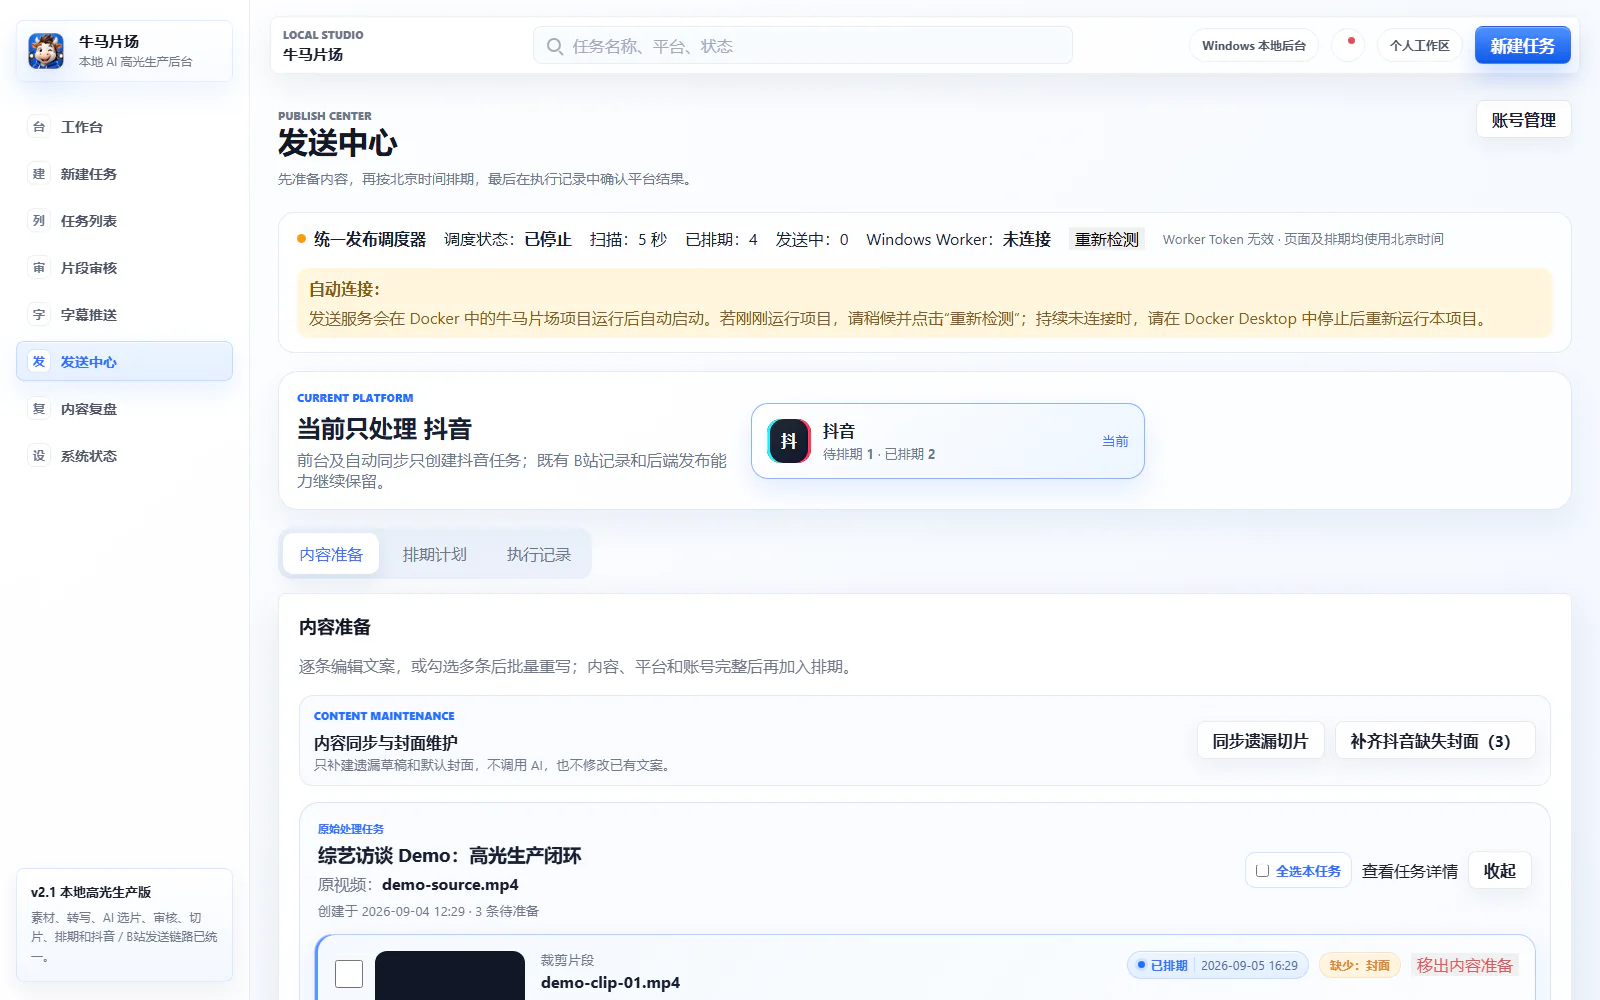This screenshot has height=1000, width=1600.
Task: Click the 当前 label on 抖音 card
Action: pos(1115,441)
